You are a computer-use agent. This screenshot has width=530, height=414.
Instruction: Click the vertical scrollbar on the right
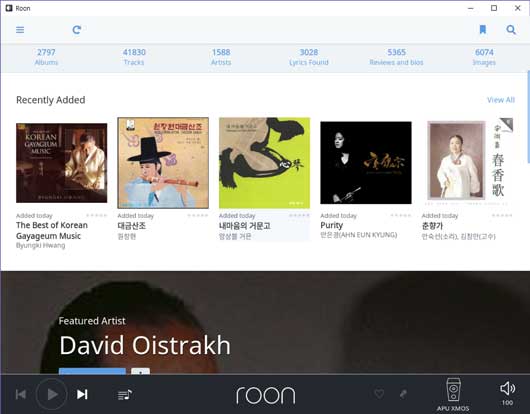coord(528,112)
